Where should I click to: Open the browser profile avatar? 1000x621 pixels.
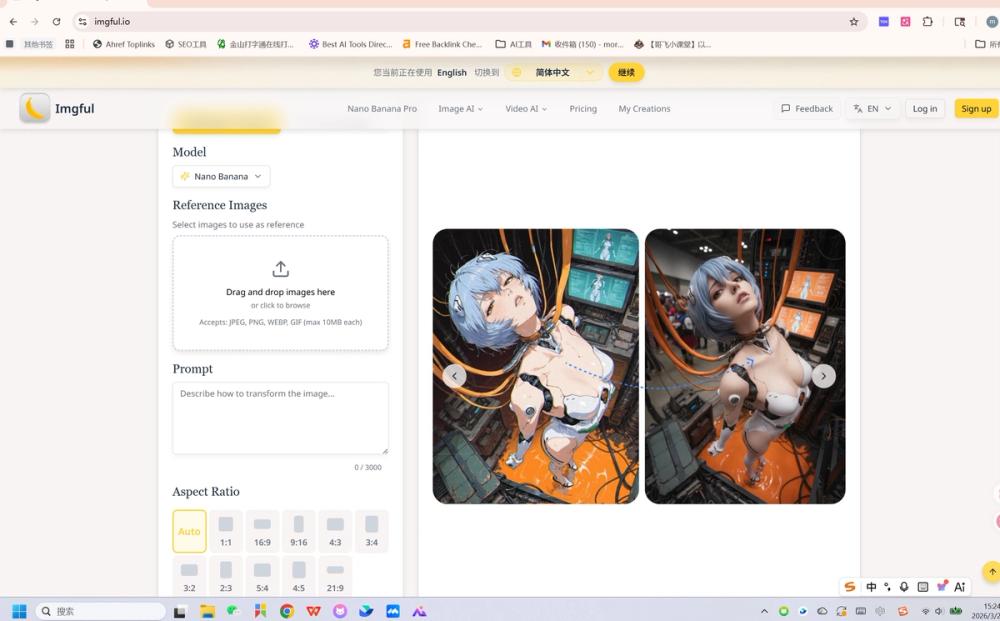tap(992, 22)
